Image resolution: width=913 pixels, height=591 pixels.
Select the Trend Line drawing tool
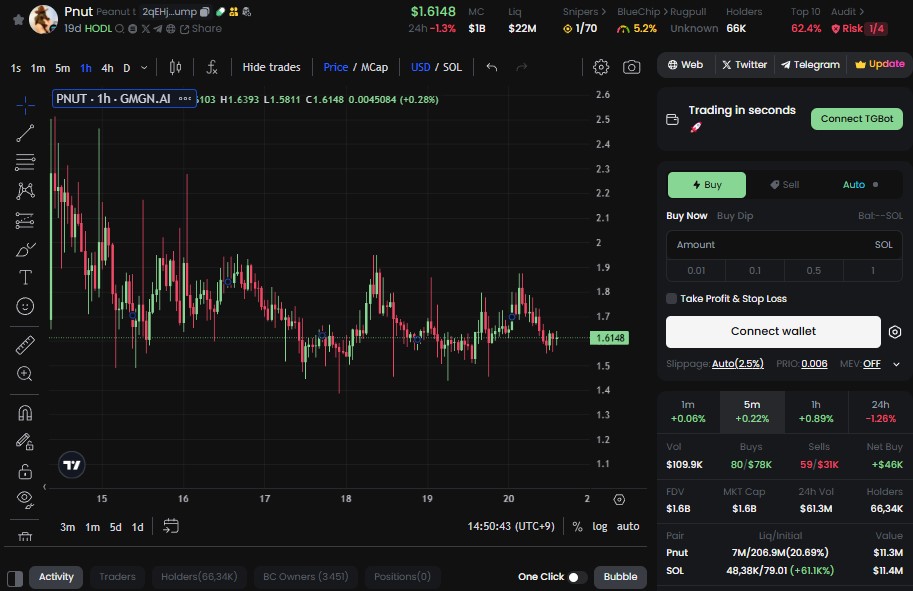(23, 131)
